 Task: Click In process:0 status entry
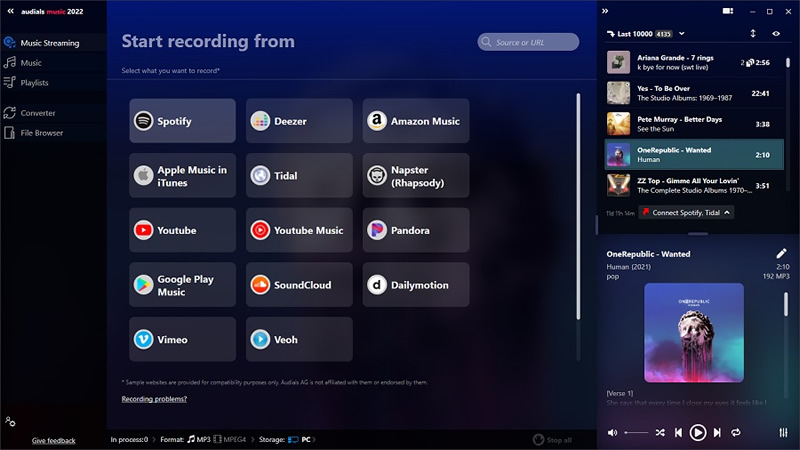point(129,439)
